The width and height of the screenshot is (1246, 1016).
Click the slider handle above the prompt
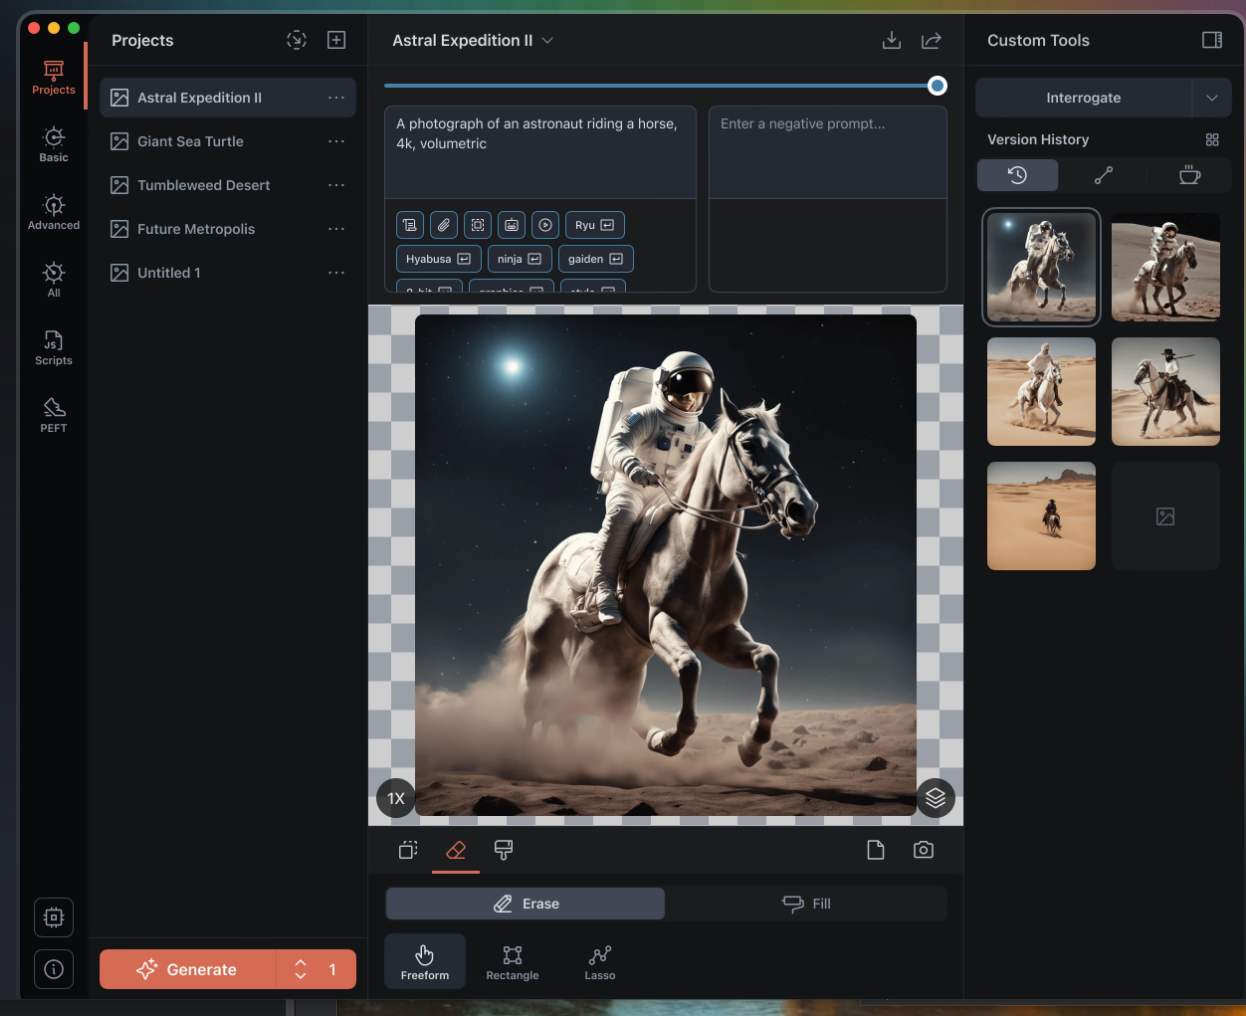[937, 86]
